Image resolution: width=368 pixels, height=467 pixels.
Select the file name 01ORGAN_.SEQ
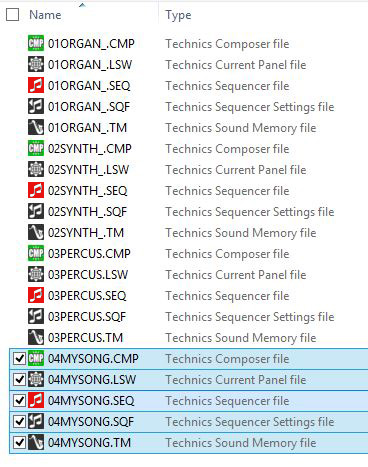[x=89, y=86]
